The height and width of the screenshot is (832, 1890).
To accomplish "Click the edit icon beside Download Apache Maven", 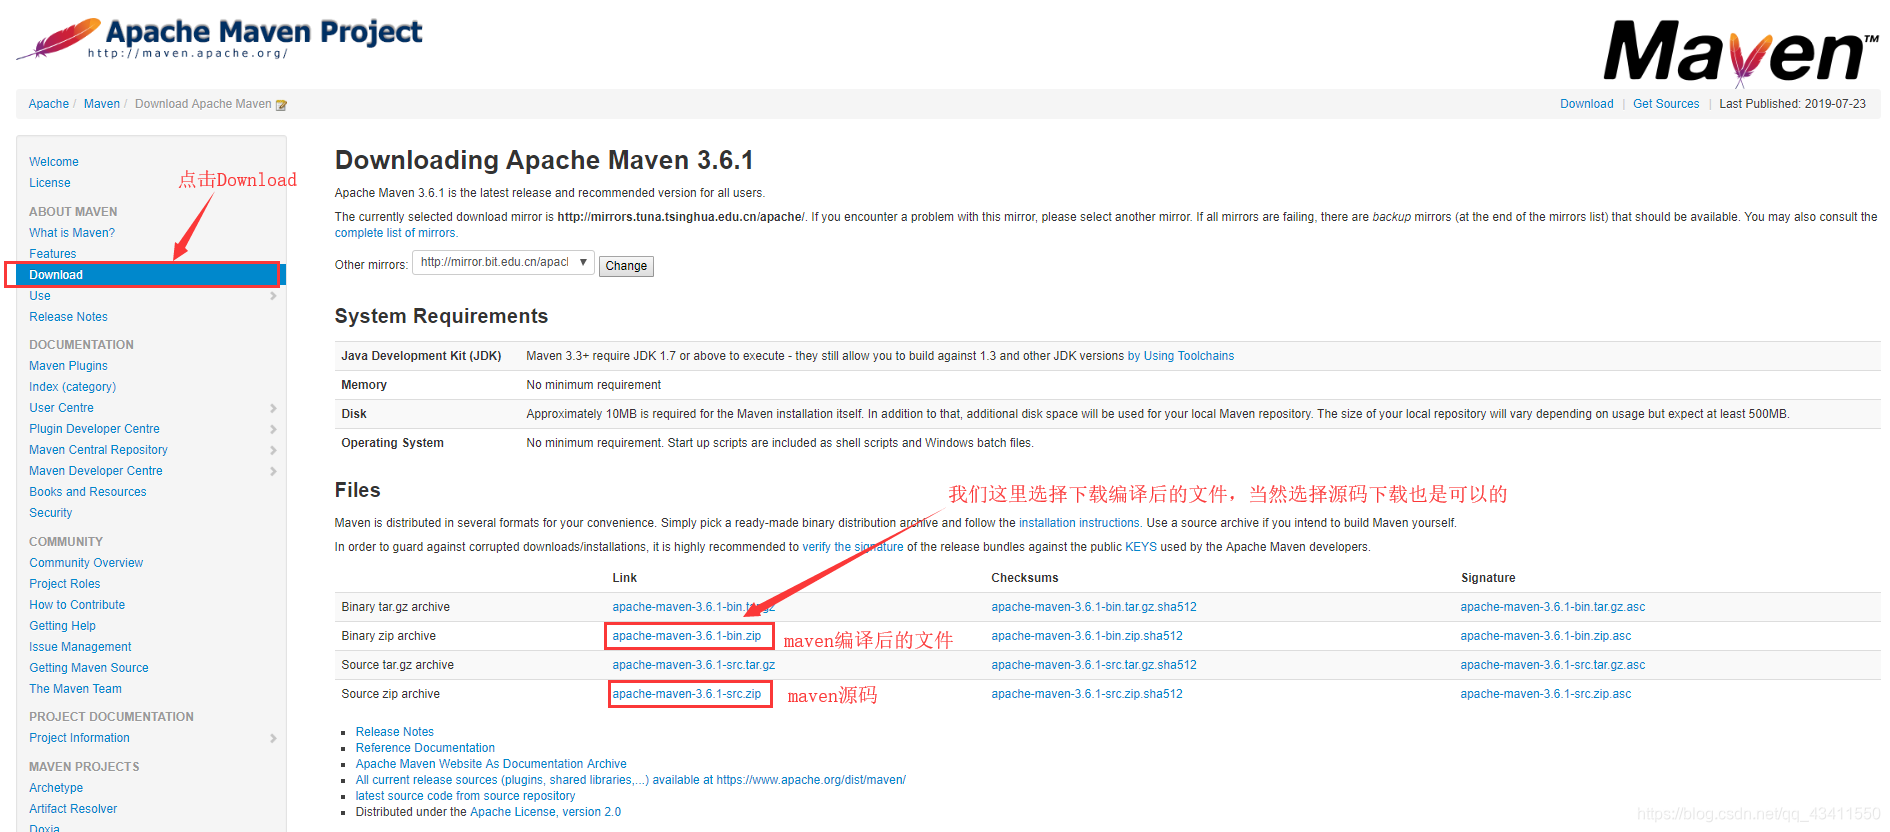I will click(282, 105).
